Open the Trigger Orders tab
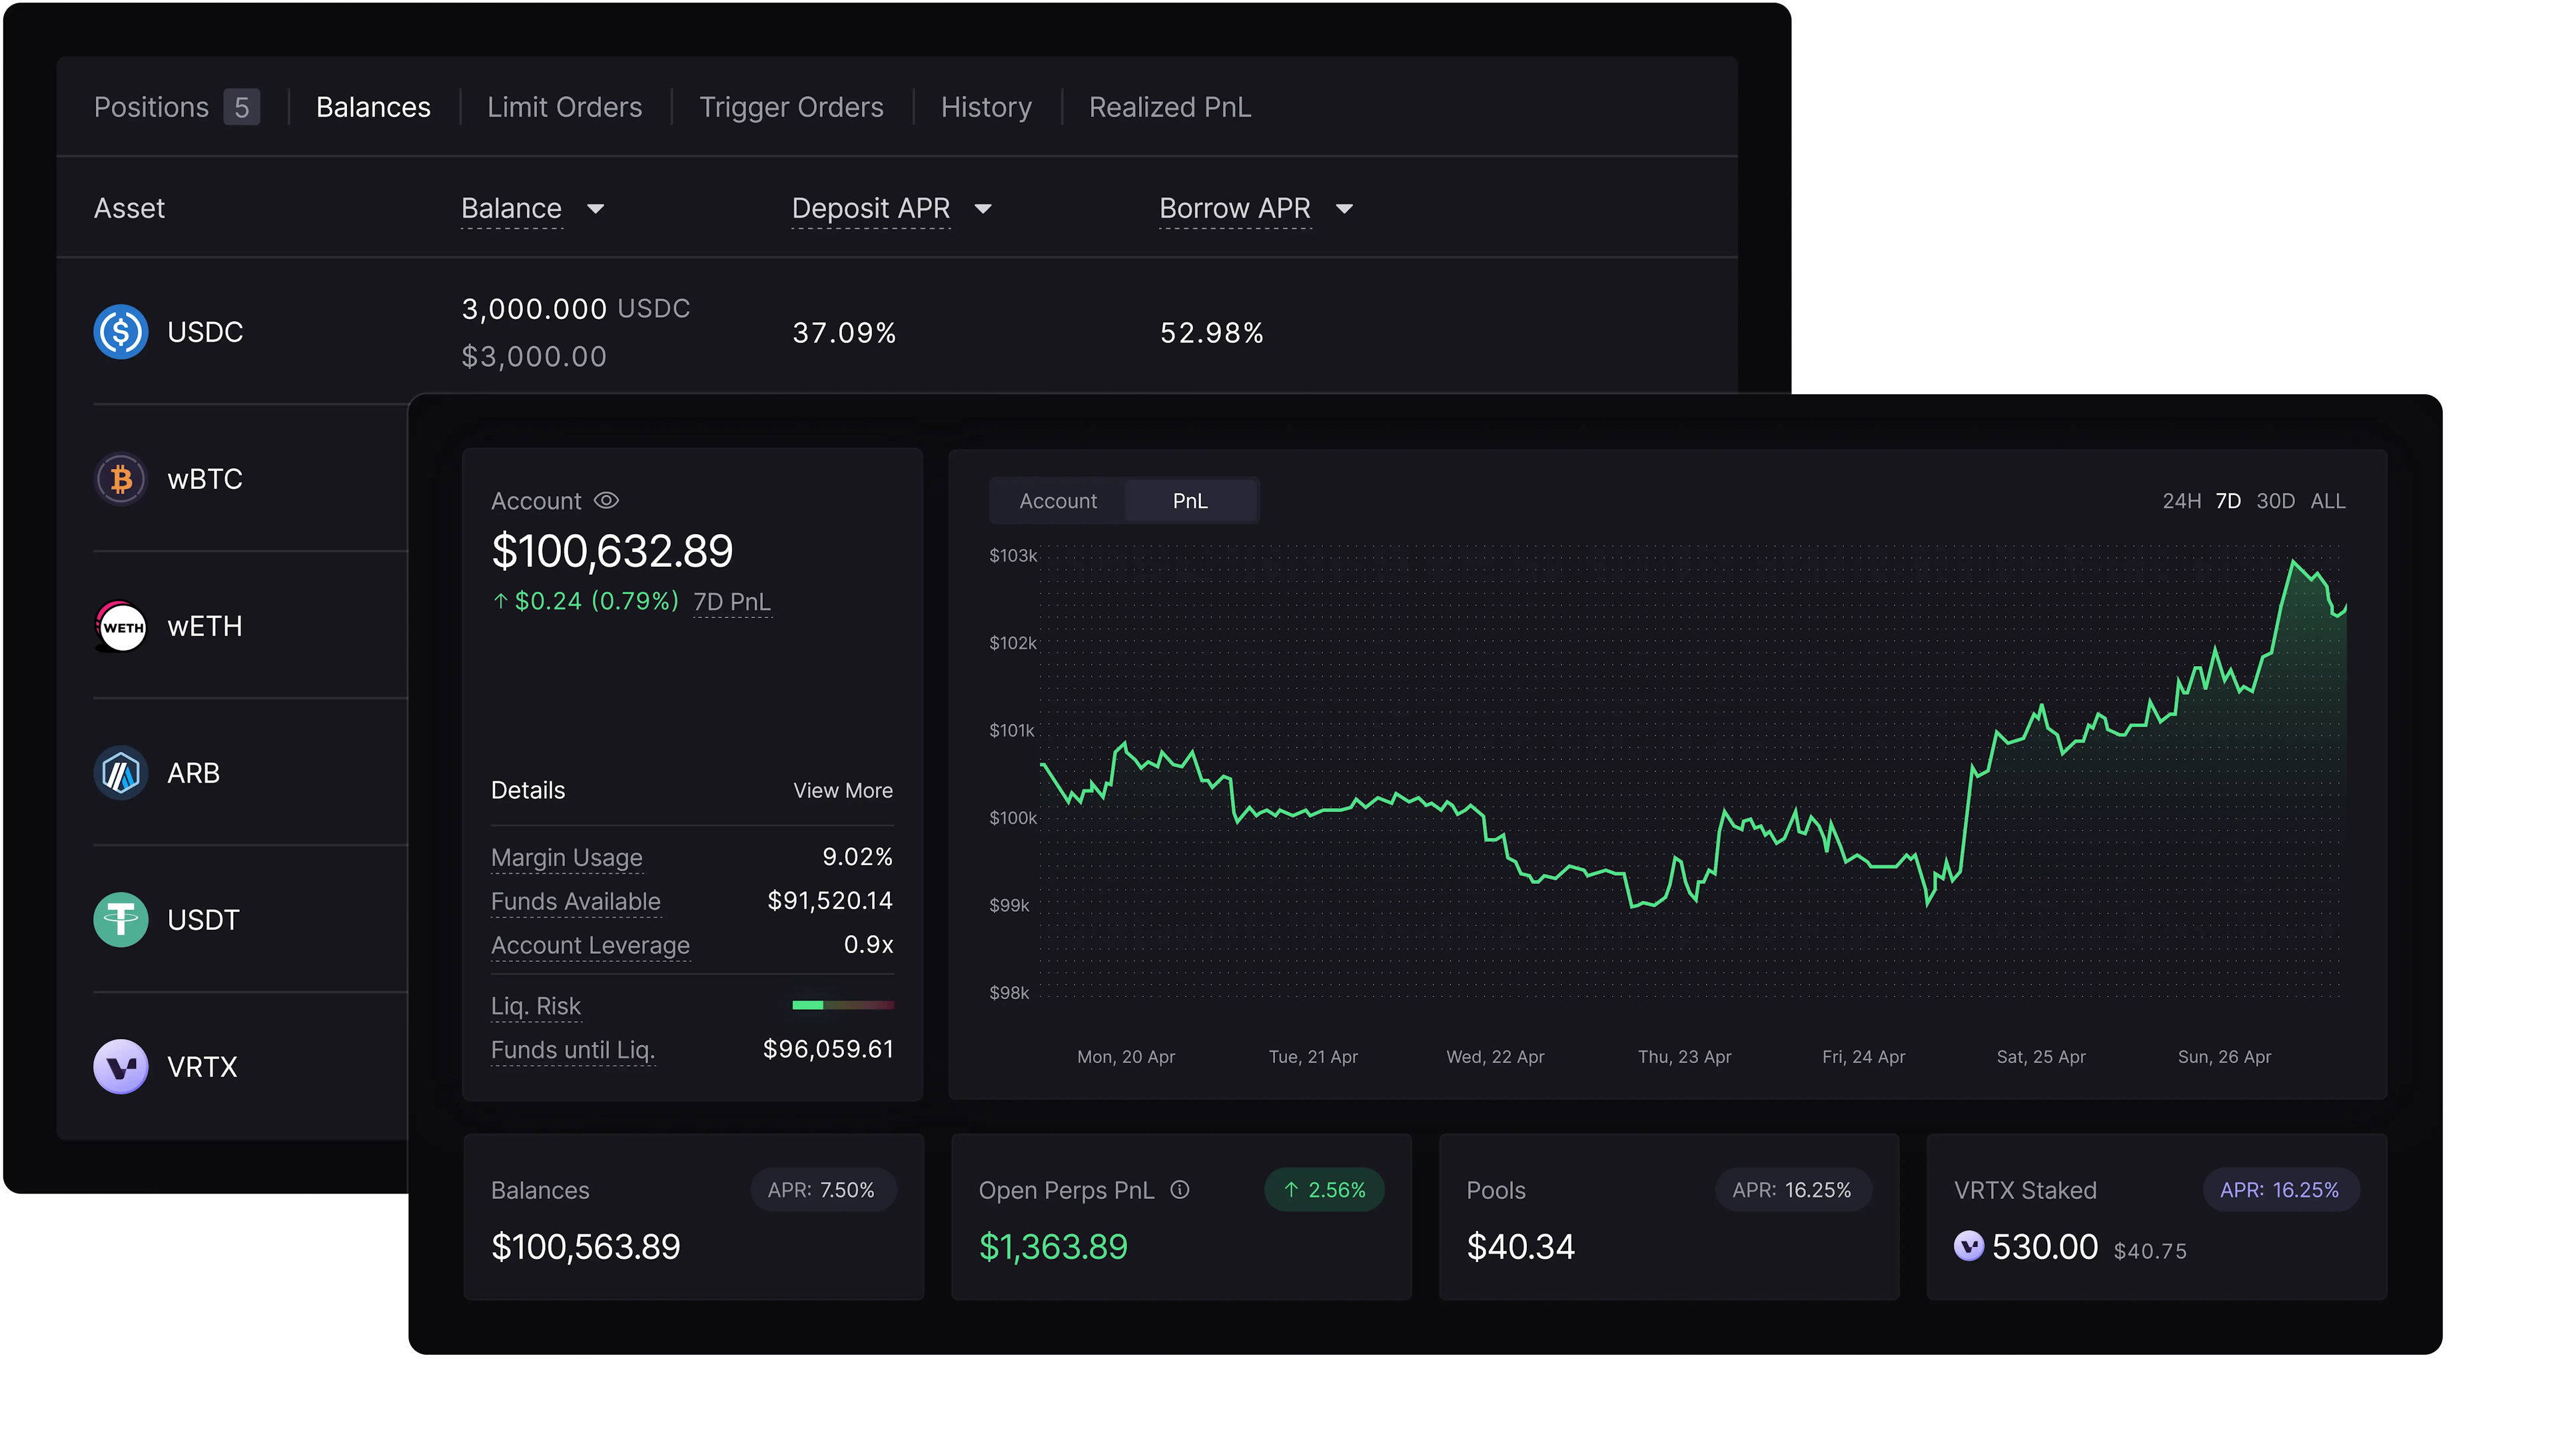The height and width of the screenshot is (1456, 2558). pyautogui.click(x=791, y=107)
